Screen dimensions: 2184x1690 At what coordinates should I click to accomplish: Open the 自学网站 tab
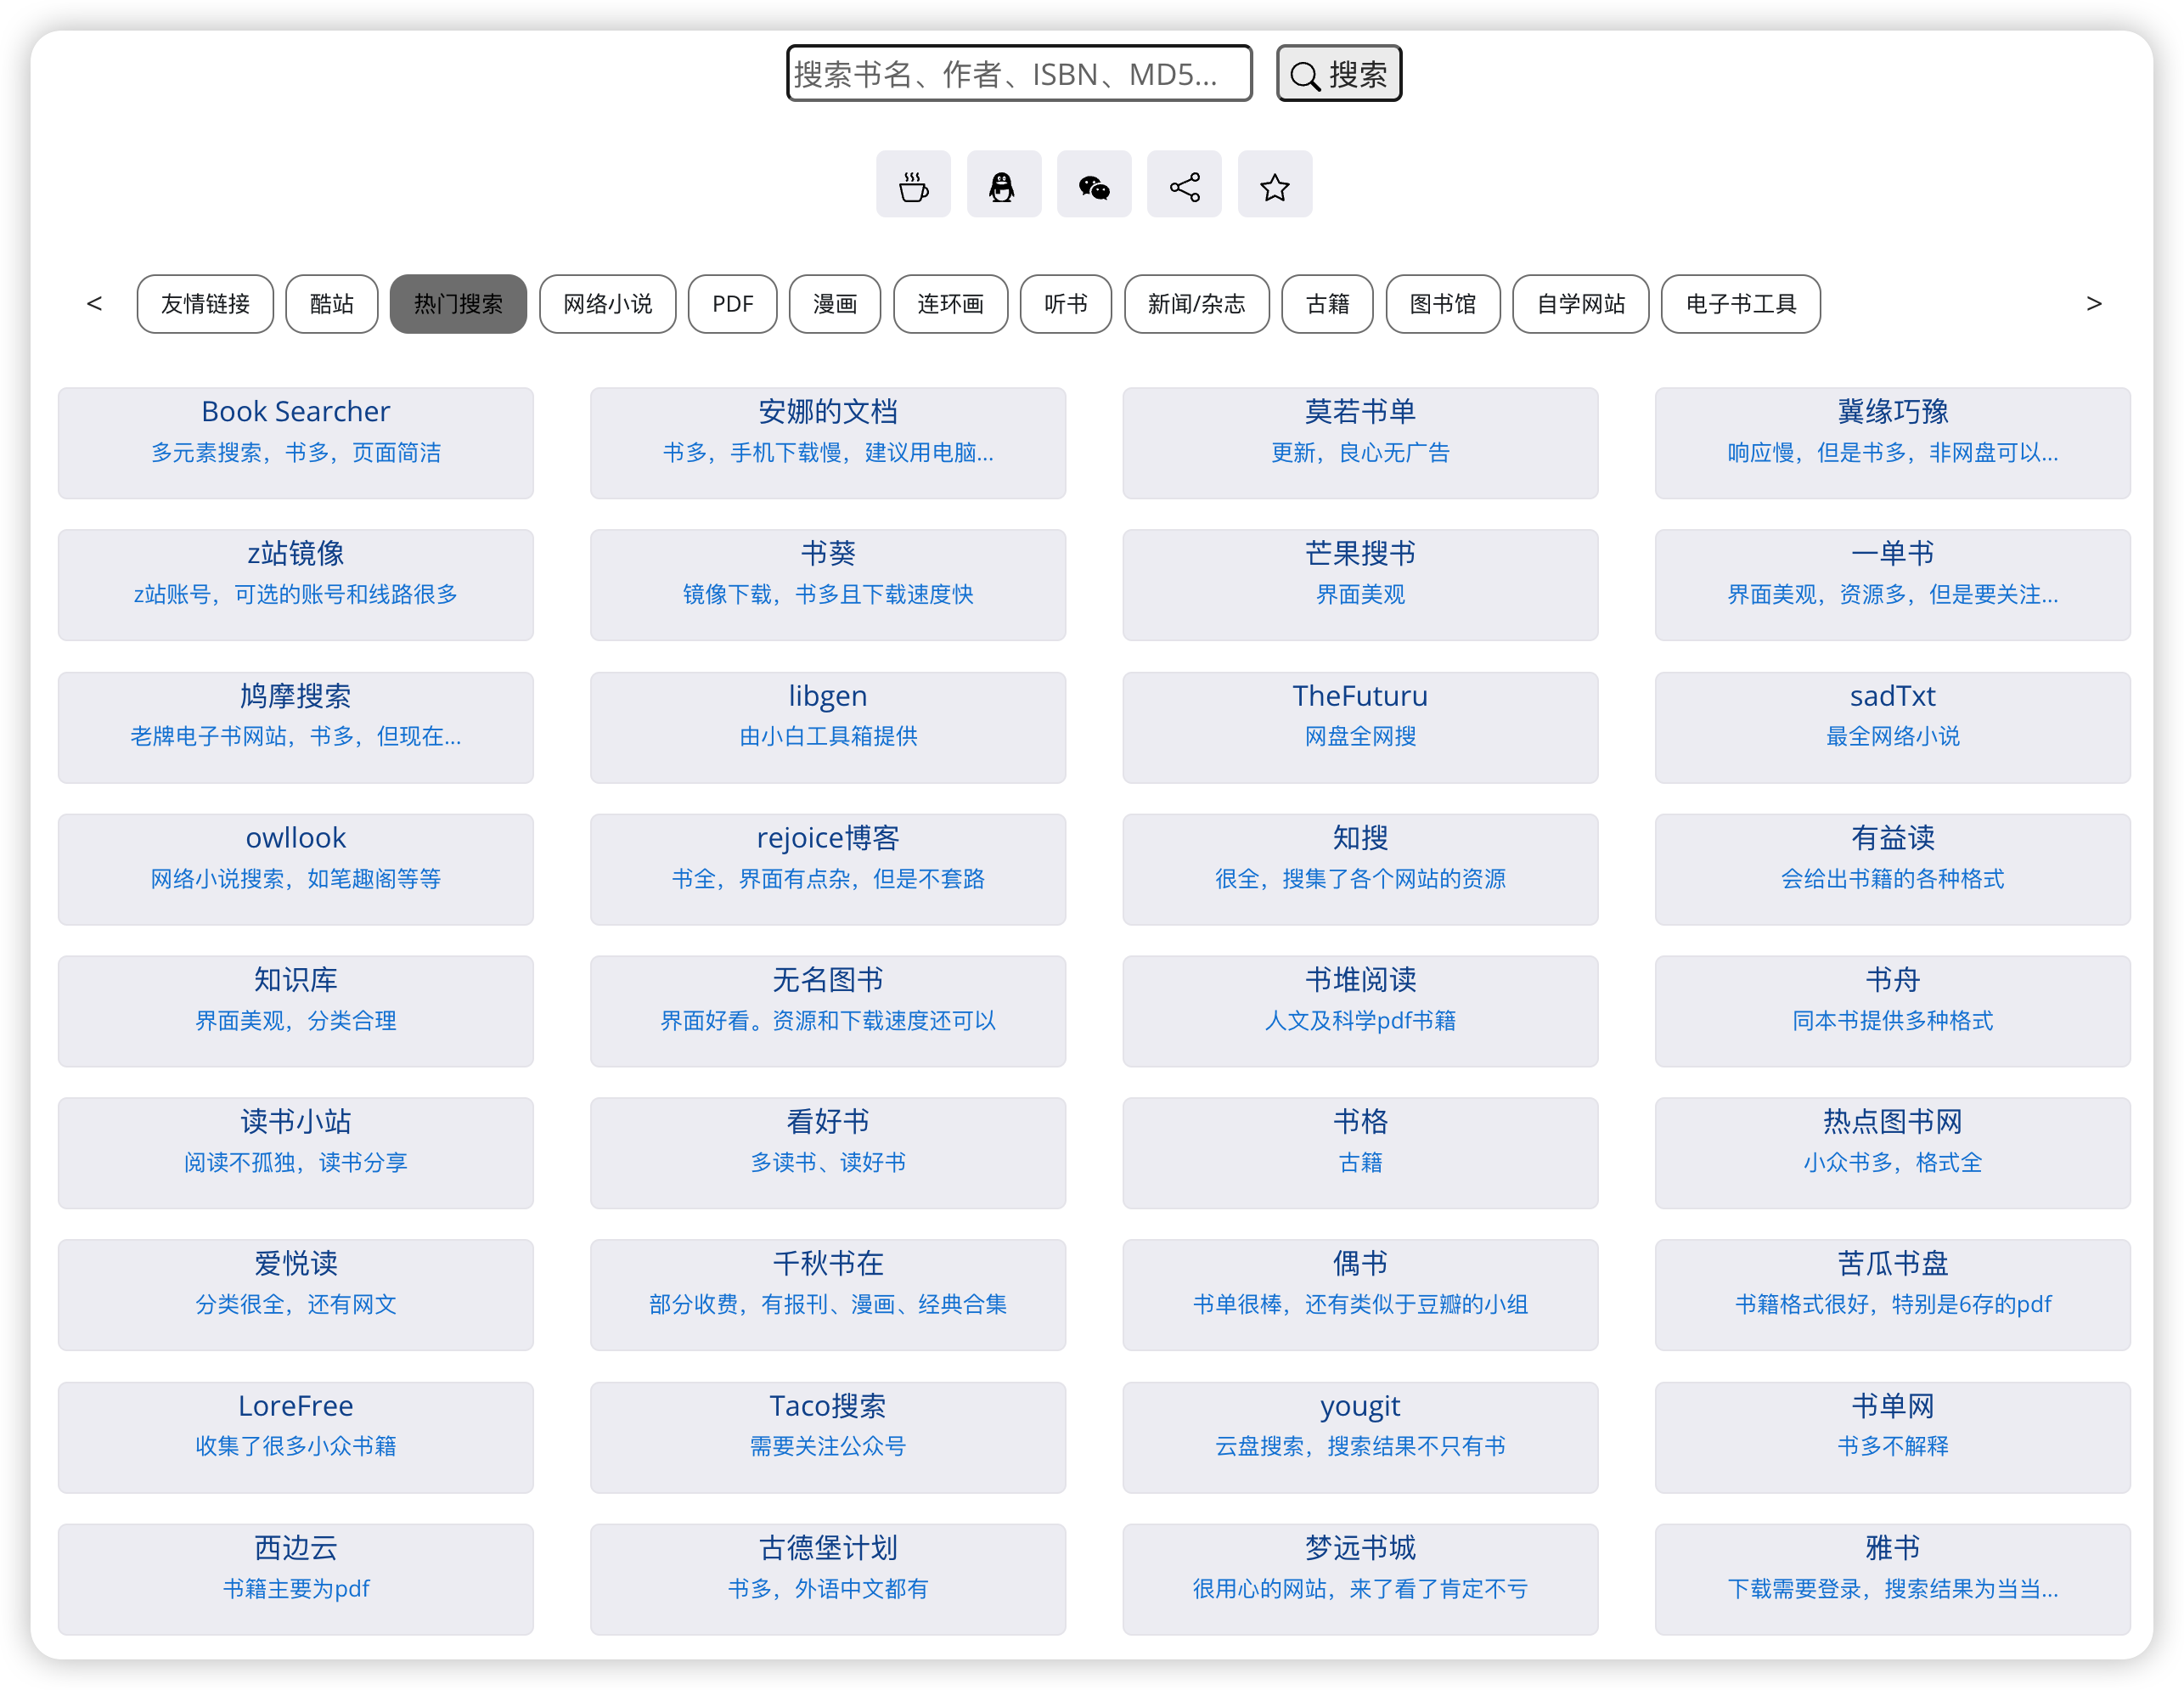pos(1581,304)
